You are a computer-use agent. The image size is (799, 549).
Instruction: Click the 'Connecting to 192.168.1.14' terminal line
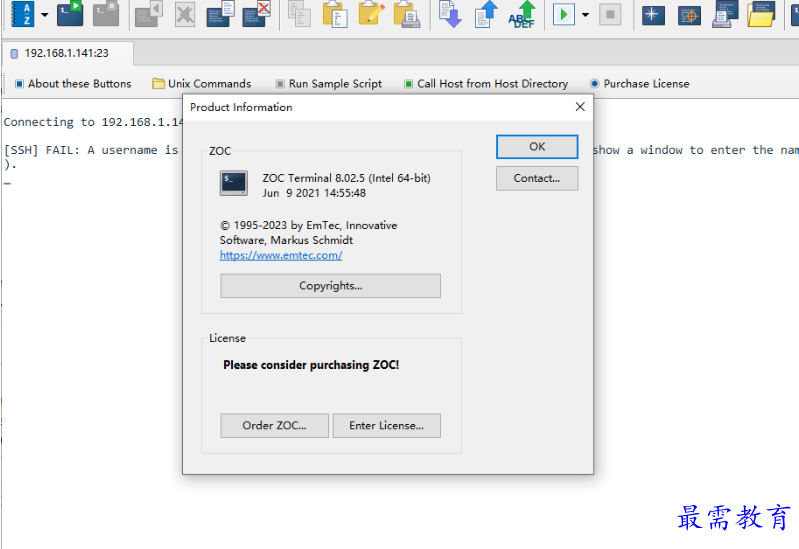(93, 122)
